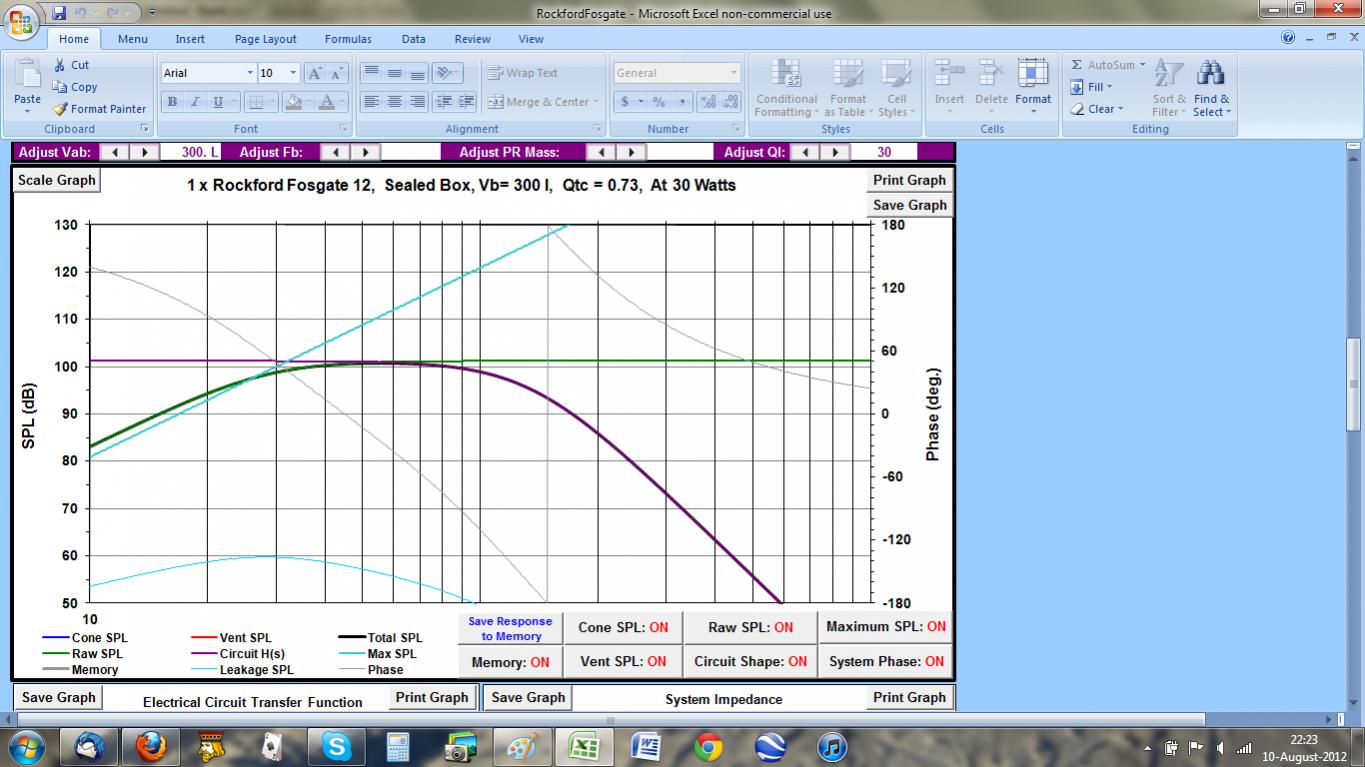Open Firefox from the taskbar
This screenshot has width=1365, height=767.
[x=151, y=747]
